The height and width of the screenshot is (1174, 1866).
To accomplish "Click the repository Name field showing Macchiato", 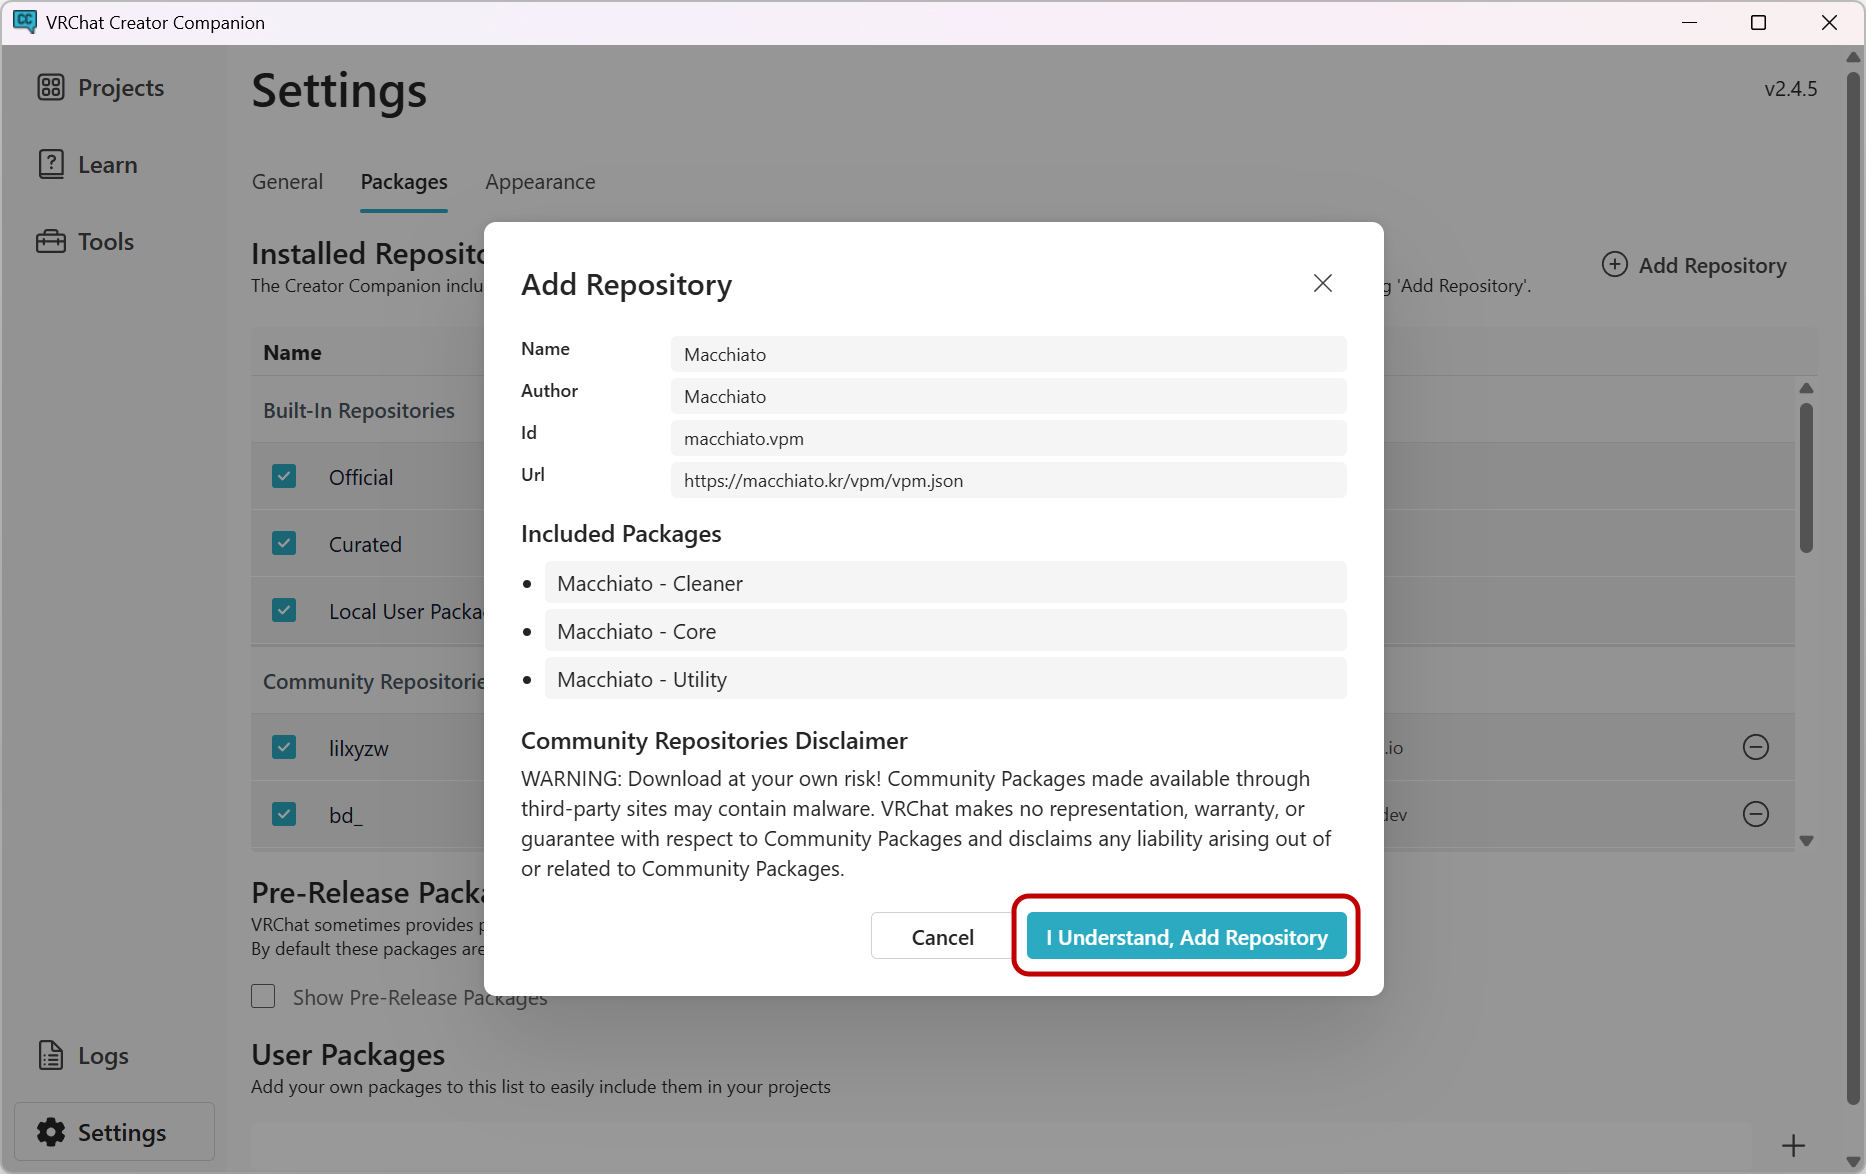I will tap(1008, 354).
